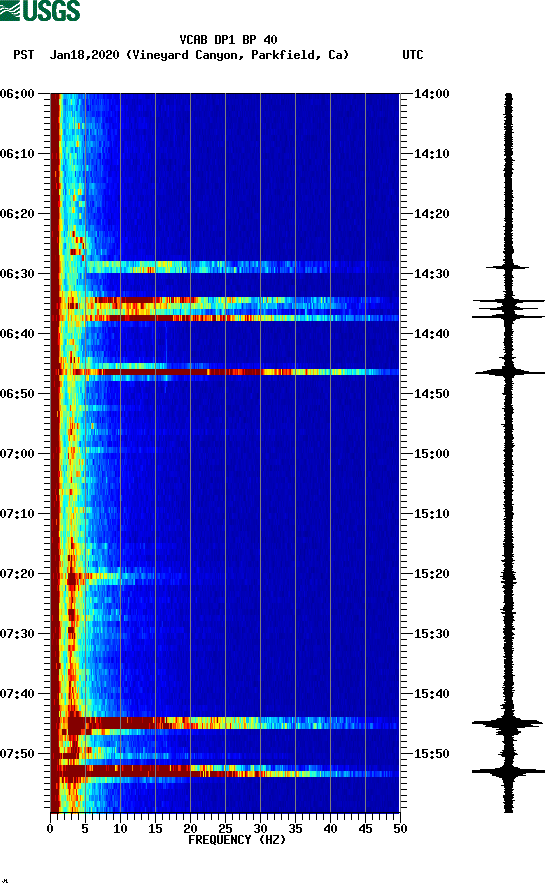Click the 07:20 PST time label
This screenshot has width=552, height=892.
tap(17, 574)
